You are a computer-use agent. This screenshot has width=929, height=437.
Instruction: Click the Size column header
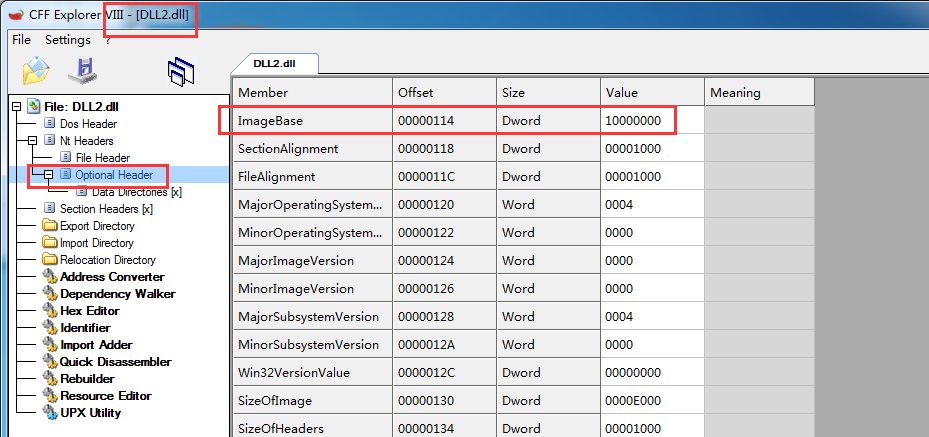548,92
